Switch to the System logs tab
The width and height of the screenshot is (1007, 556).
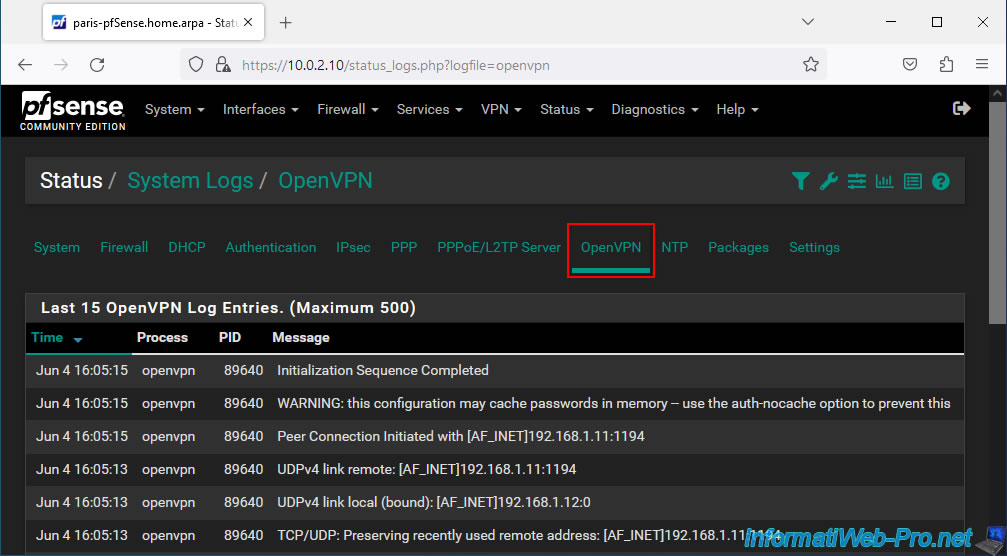coord(57,248)
